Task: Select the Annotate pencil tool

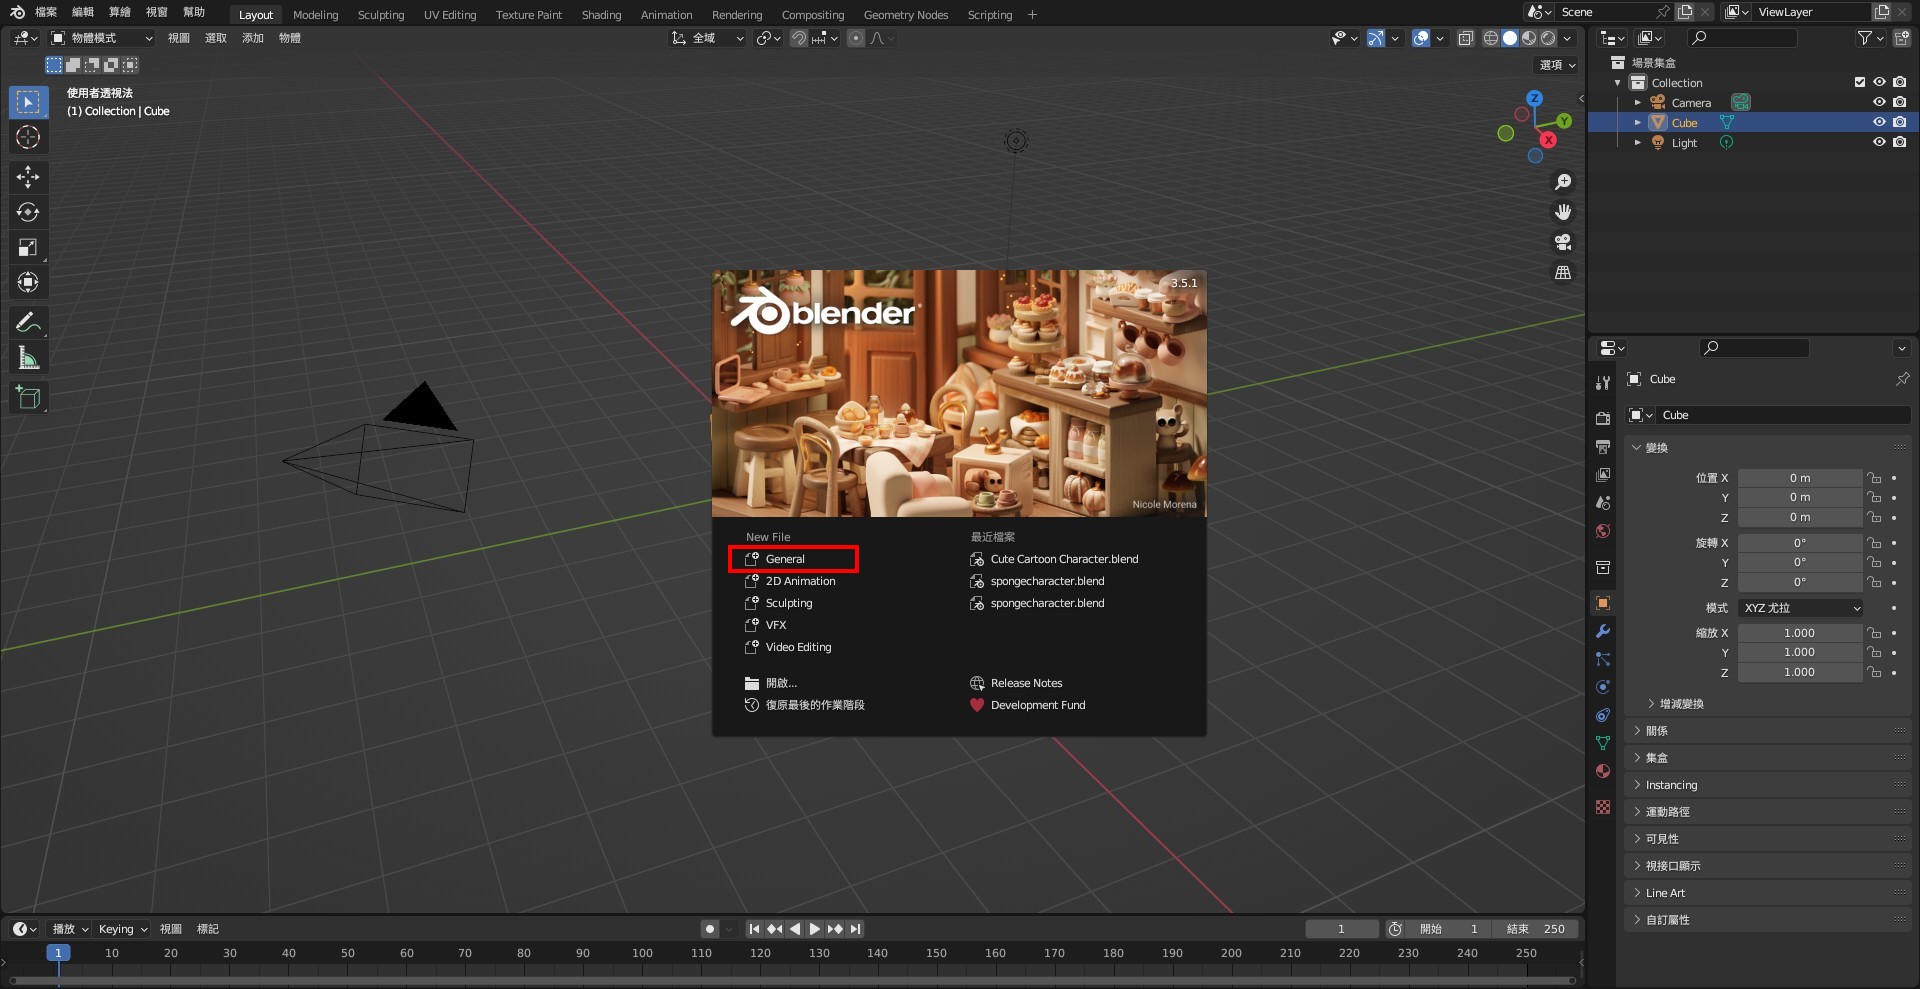Action: click(x=28, y=322)
